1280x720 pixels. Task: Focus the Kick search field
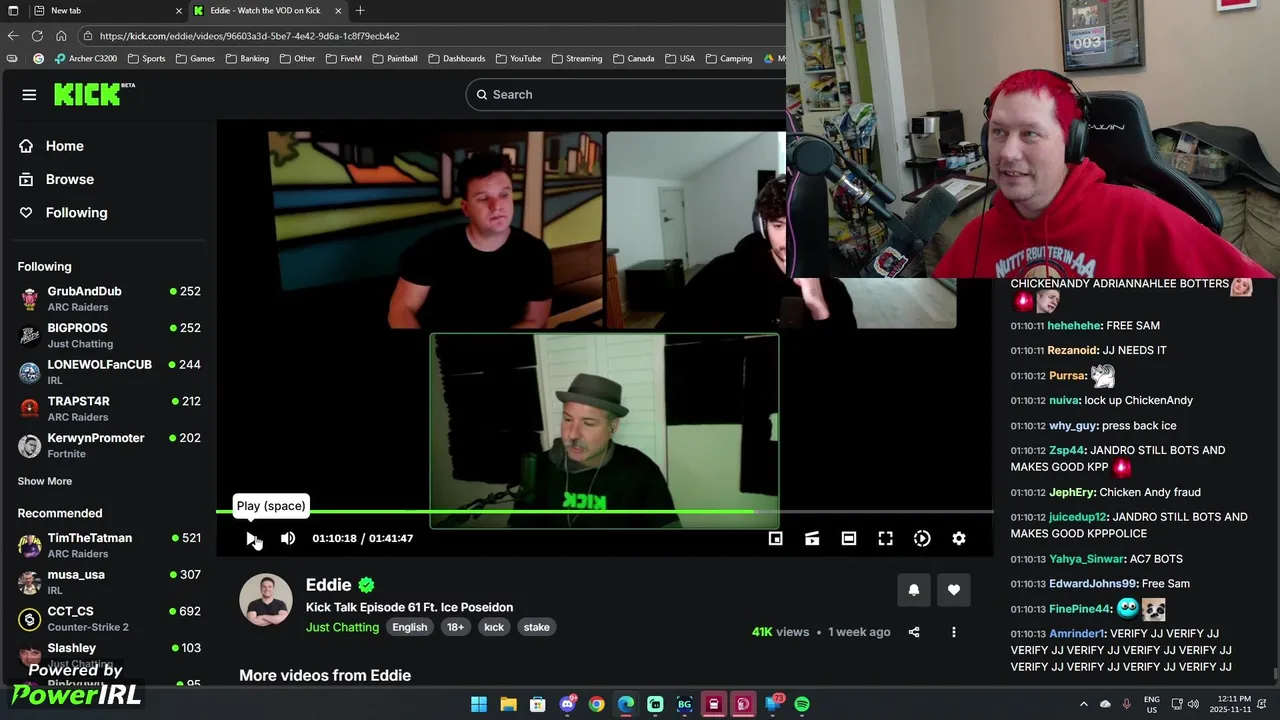[x=626, y=94]
